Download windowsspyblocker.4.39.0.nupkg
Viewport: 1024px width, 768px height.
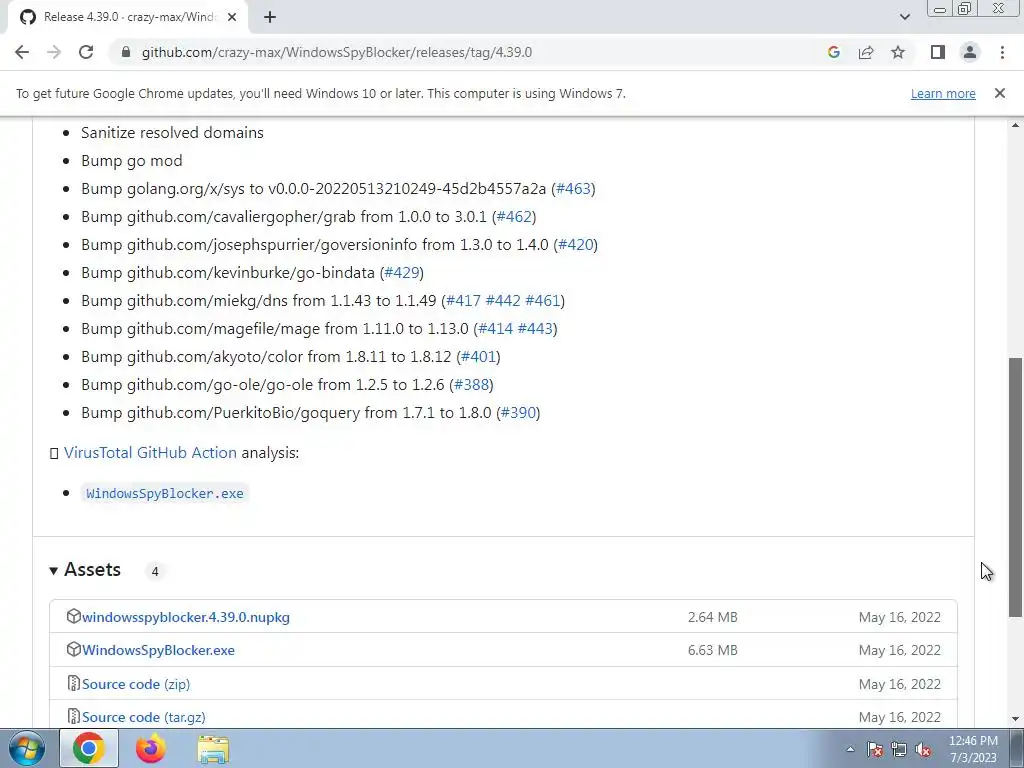click(x=185, y=617)
